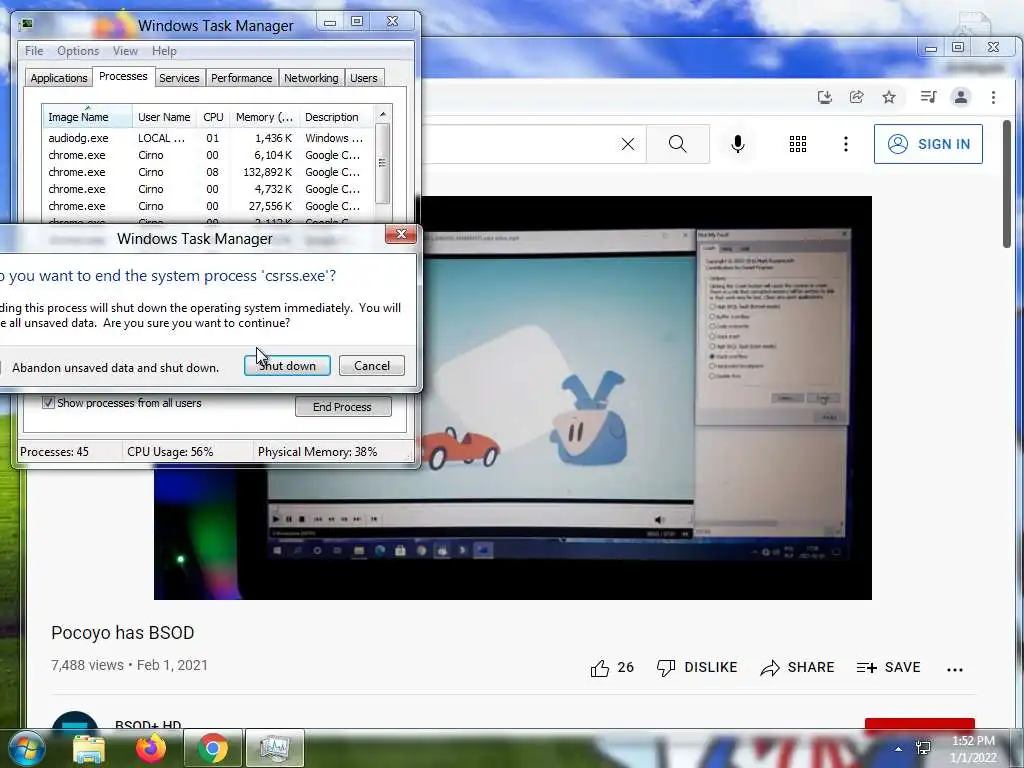Click the DISLIKE thumbs-down button
1024x768 pixels.
[697, 667]
